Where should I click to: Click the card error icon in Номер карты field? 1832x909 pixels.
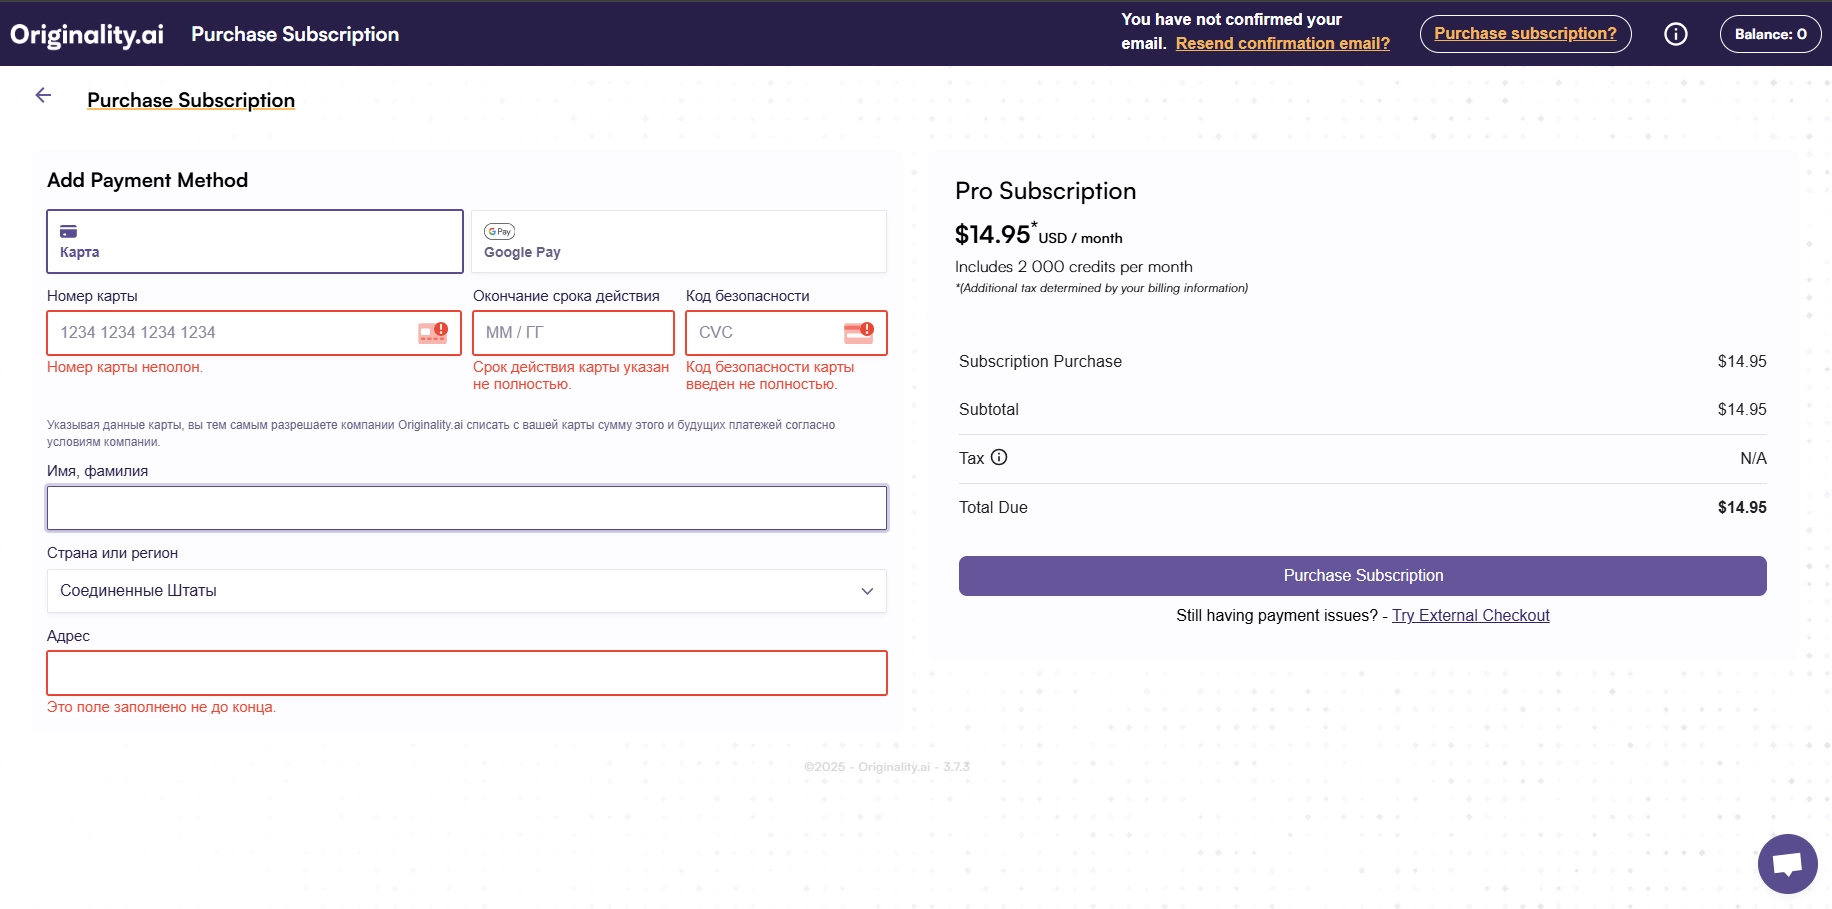pos(430,332)
